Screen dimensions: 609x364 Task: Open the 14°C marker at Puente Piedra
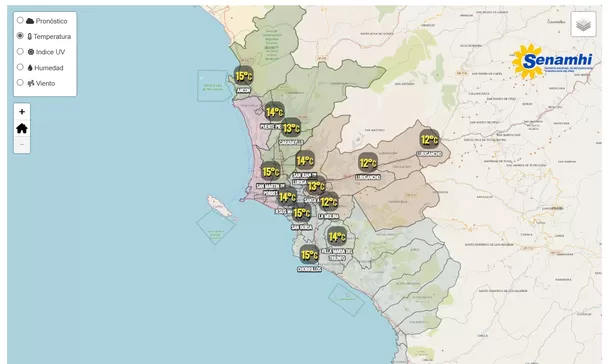click(274, 112)
